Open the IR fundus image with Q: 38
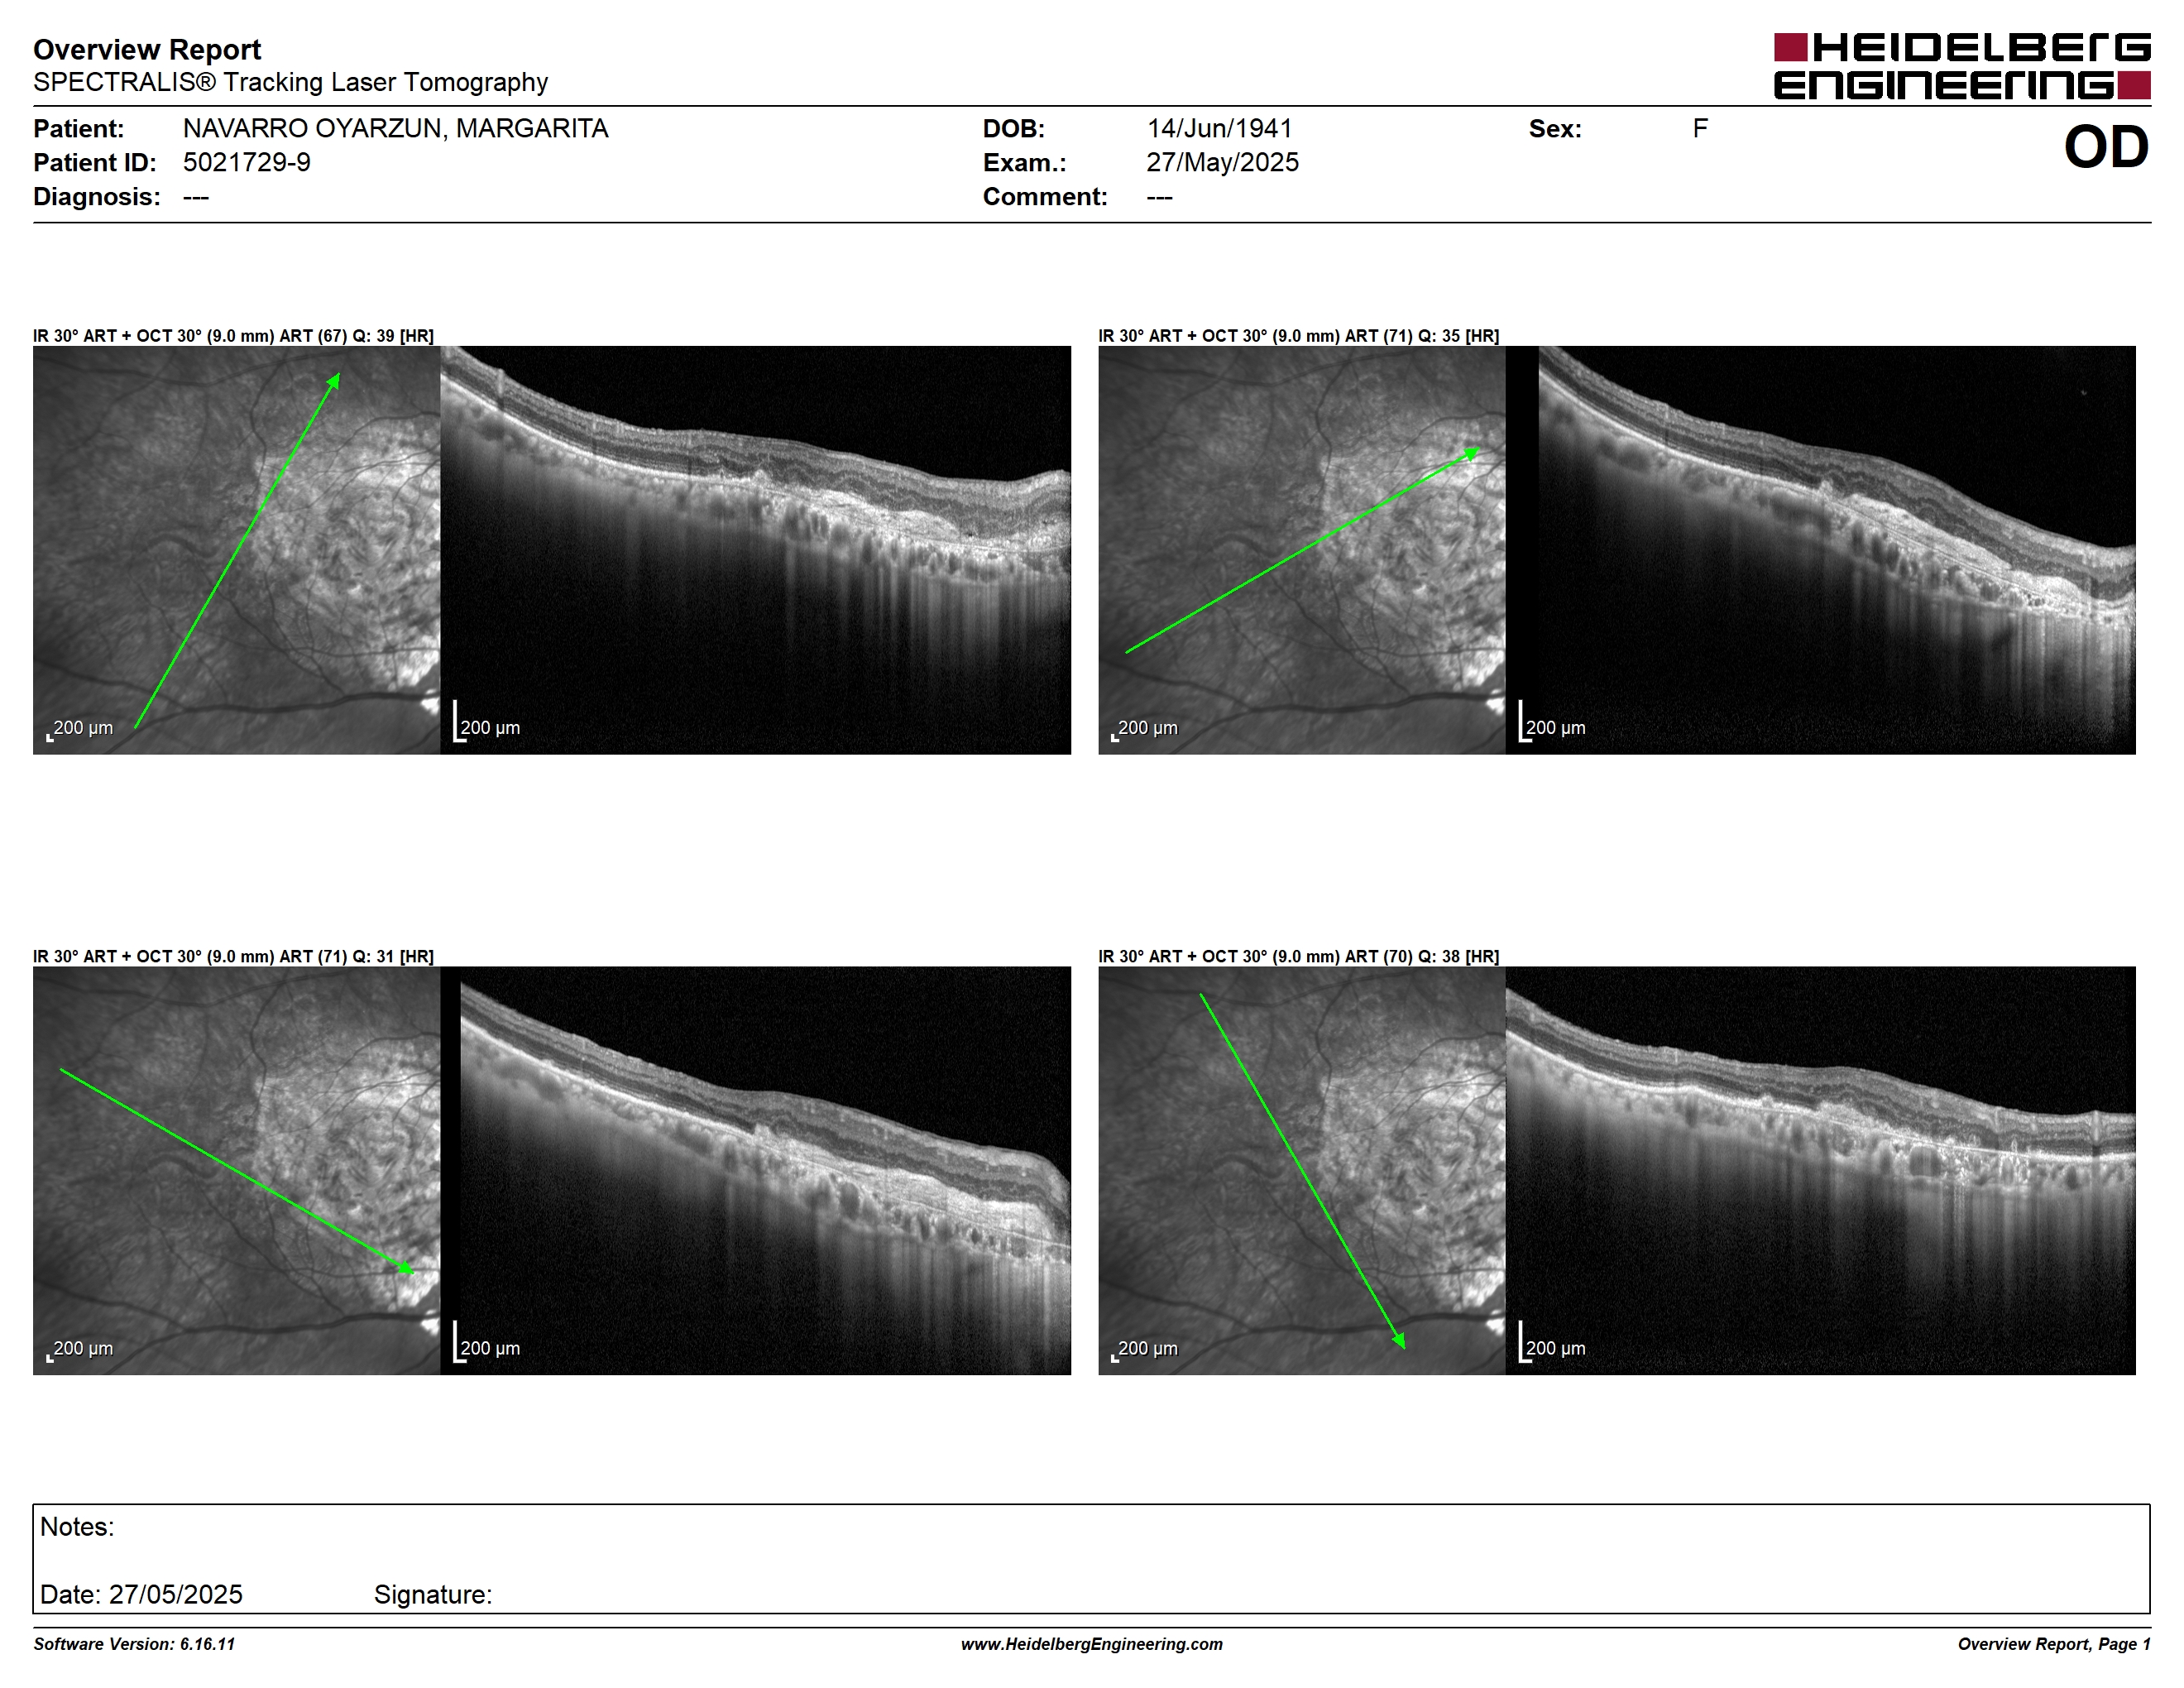 coord(1301,1170)
